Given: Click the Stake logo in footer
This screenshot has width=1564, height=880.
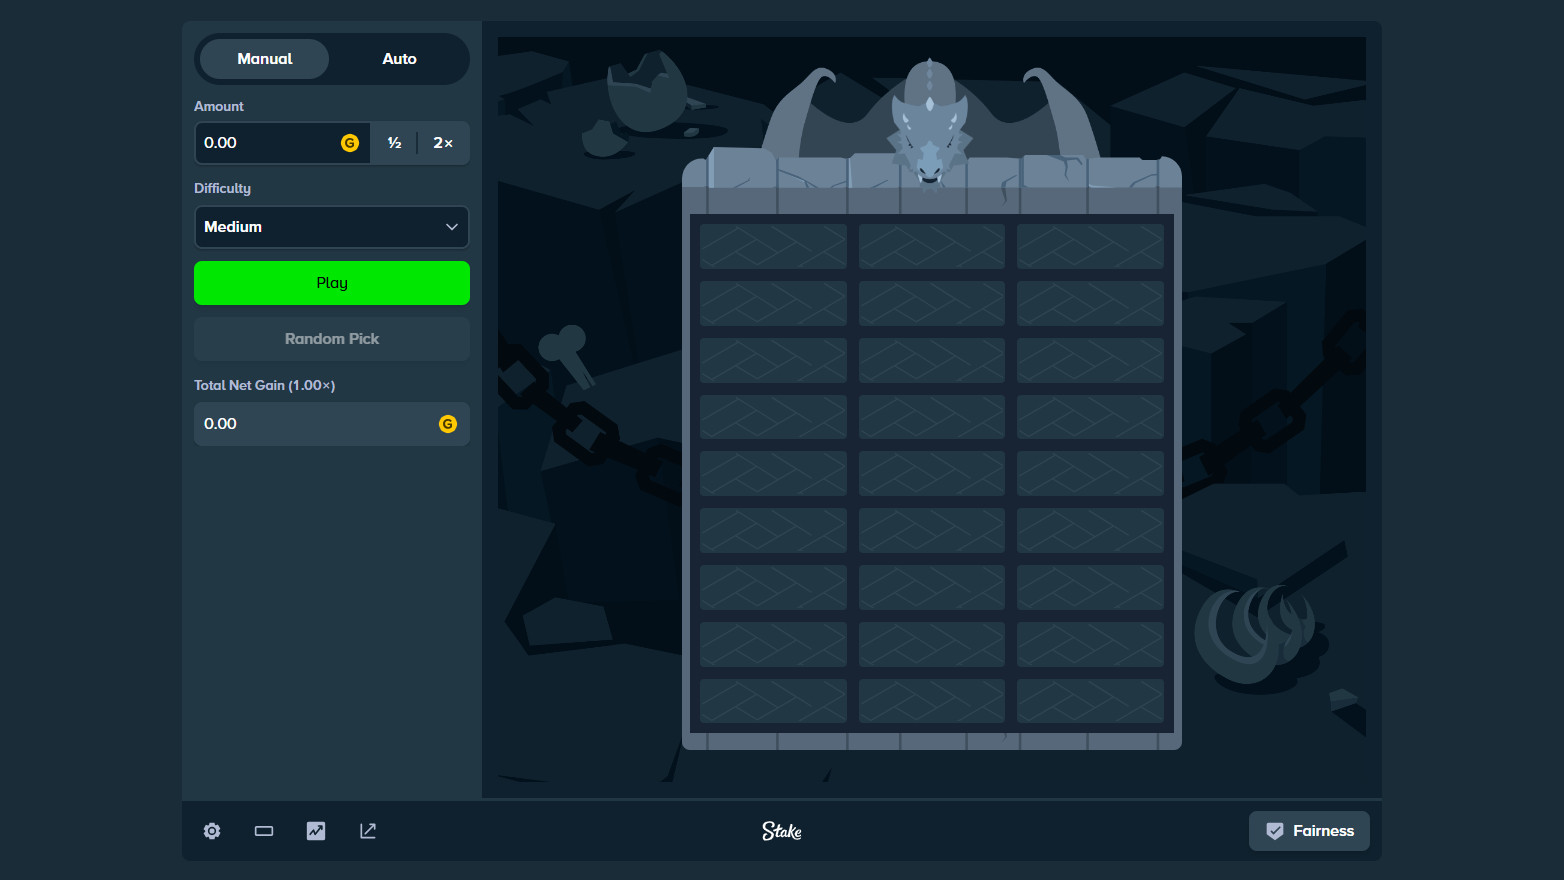Looking at the screenshot, I should pyautogui.click(x=781, y=831).
